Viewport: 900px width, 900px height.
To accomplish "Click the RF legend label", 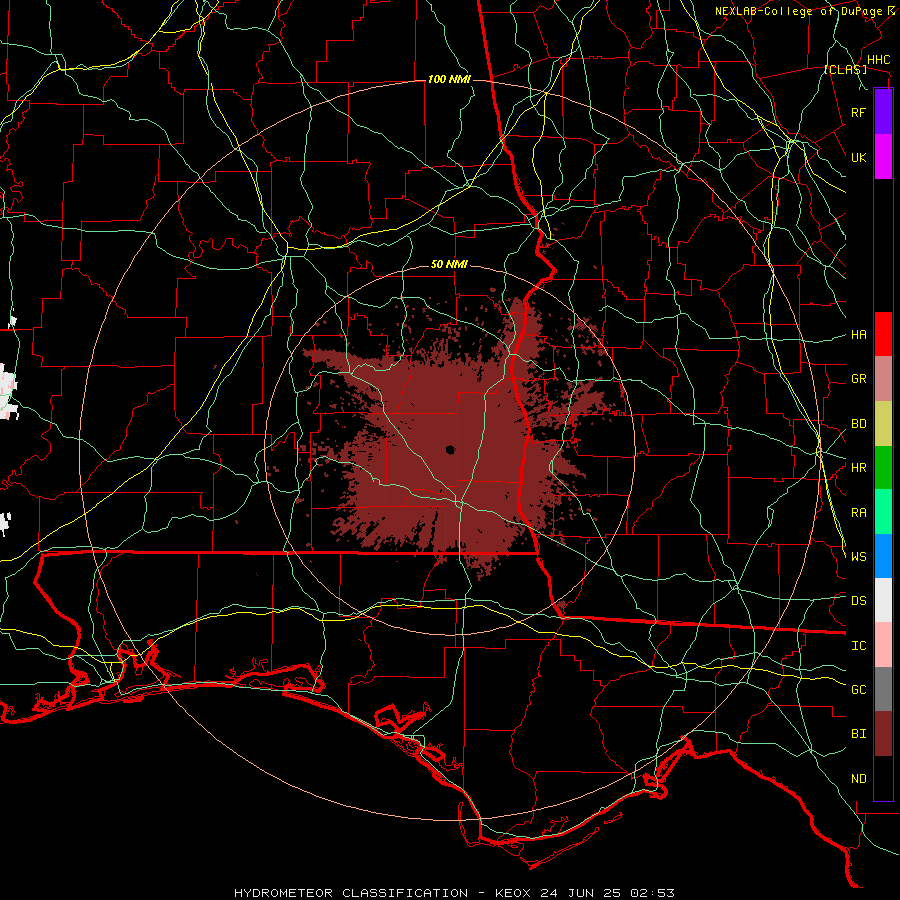I will pyautogui.click(x=858, y=112).
